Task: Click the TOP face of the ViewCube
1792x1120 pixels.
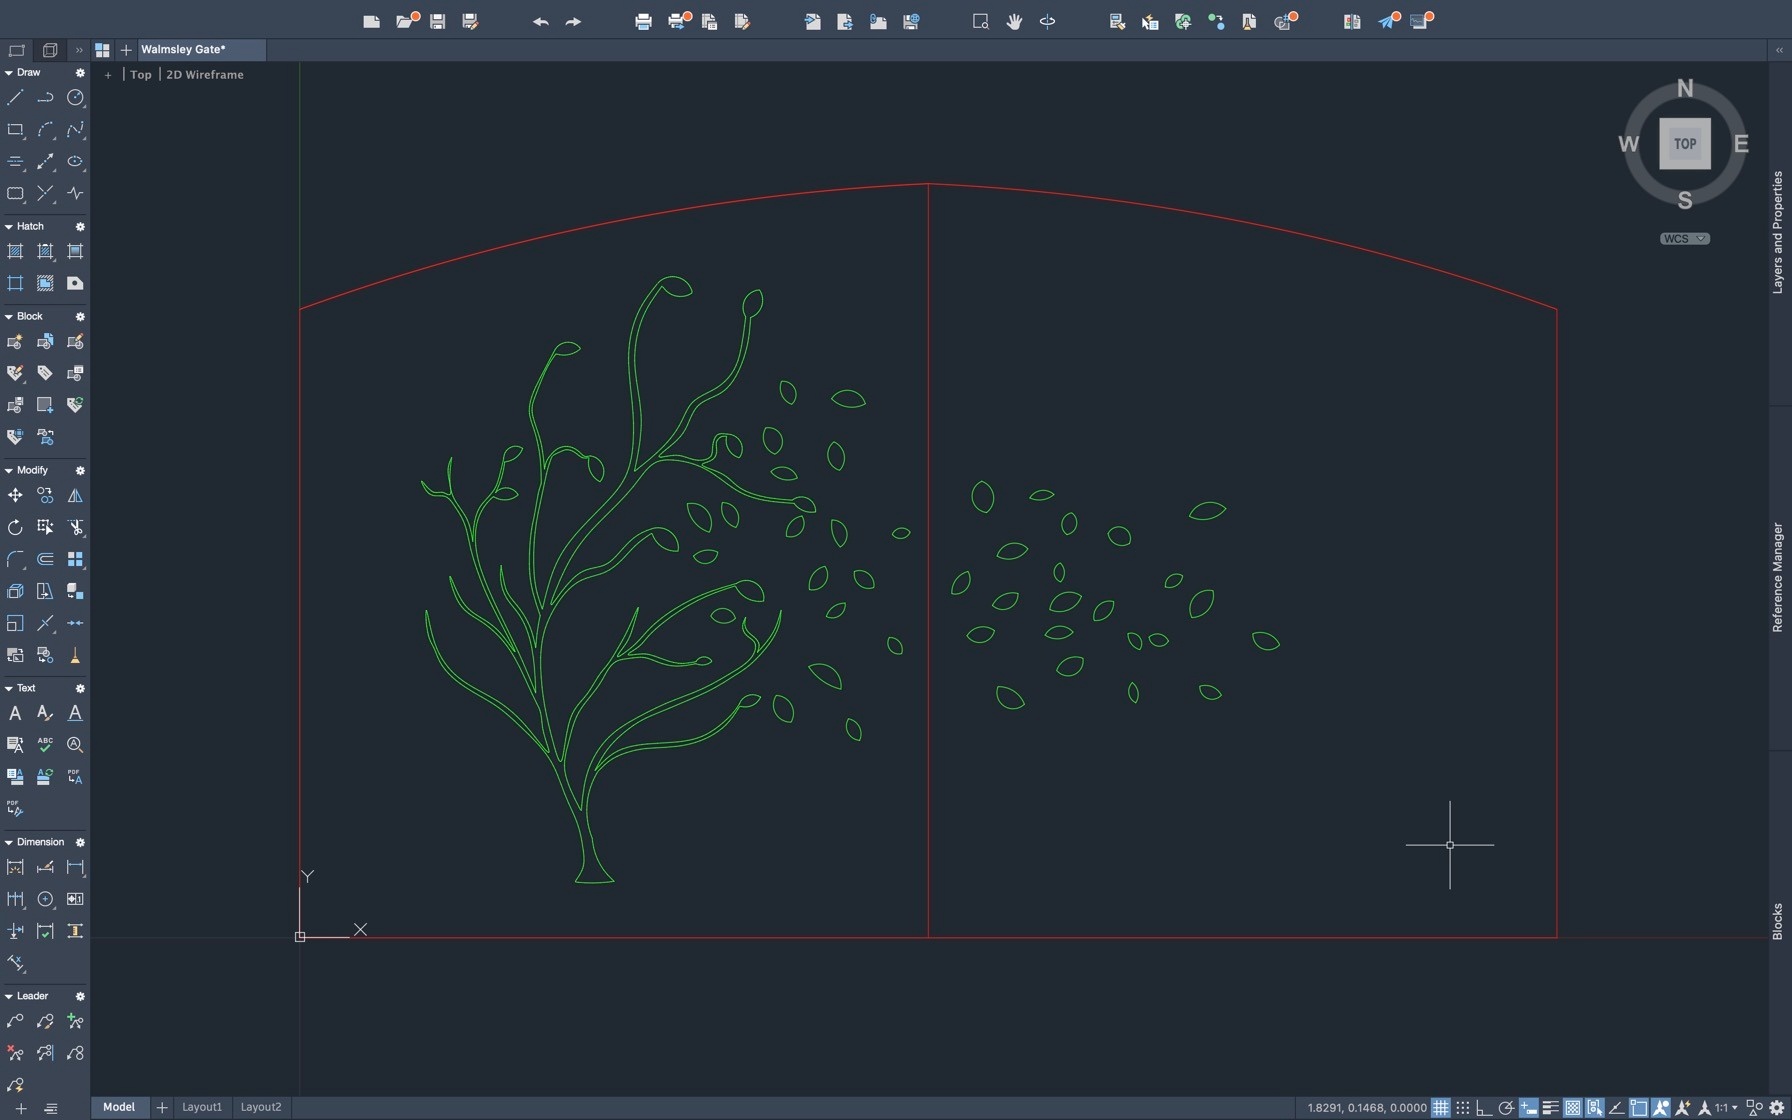Action: [x=1685, y=144]
